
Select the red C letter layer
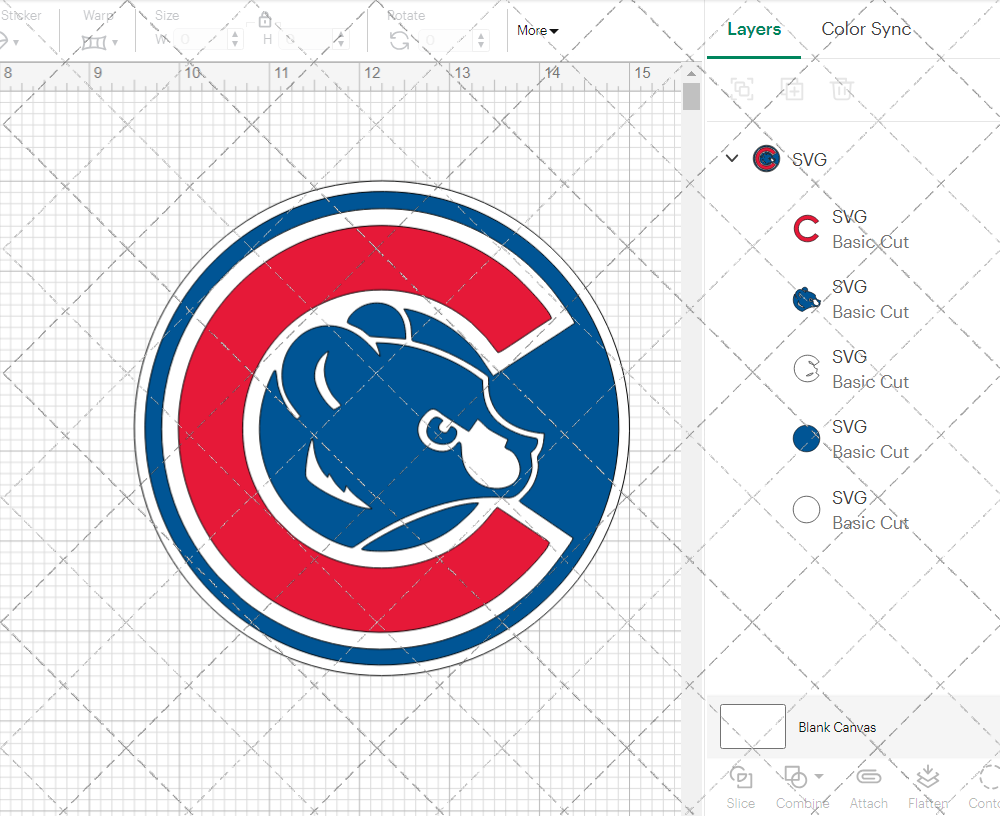click(851, 229)
